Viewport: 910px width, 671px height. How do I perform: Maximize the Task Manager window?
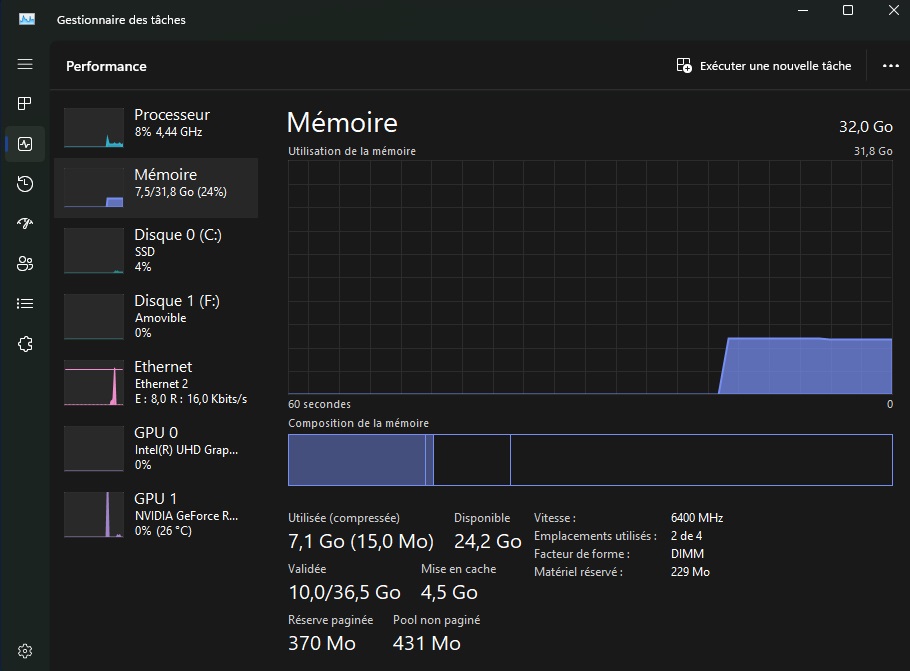pos(848,10)
